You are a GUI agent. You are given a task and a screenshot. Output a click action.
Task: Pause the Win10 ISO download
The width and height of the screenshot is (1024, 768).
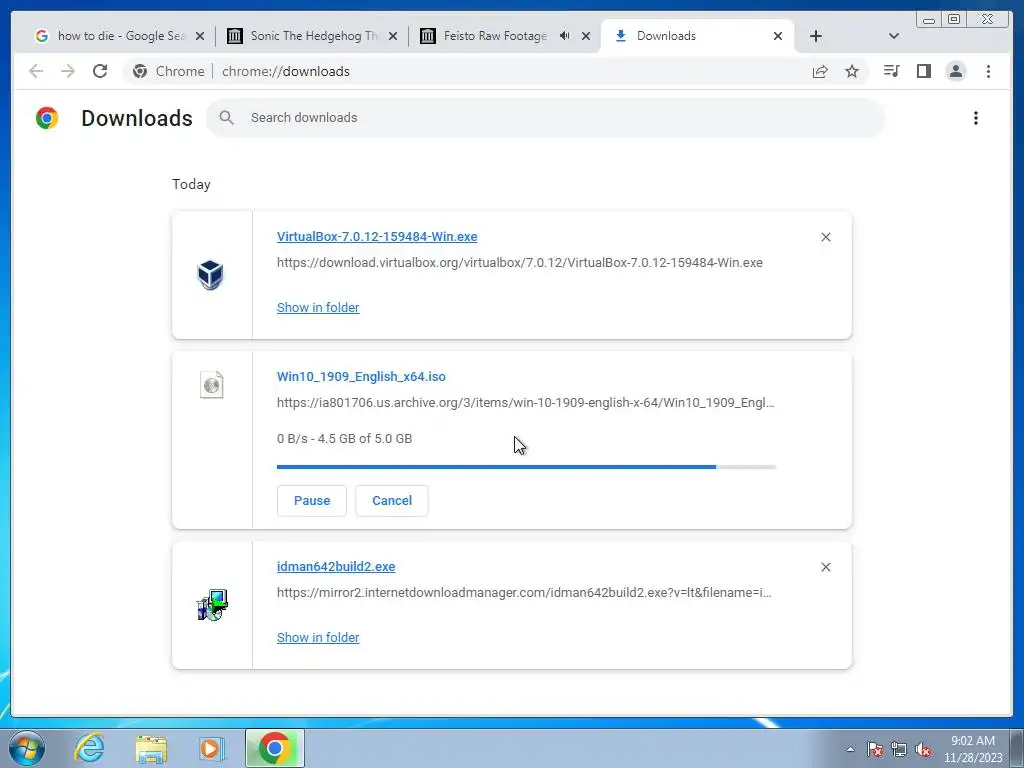tap(312, 501)
